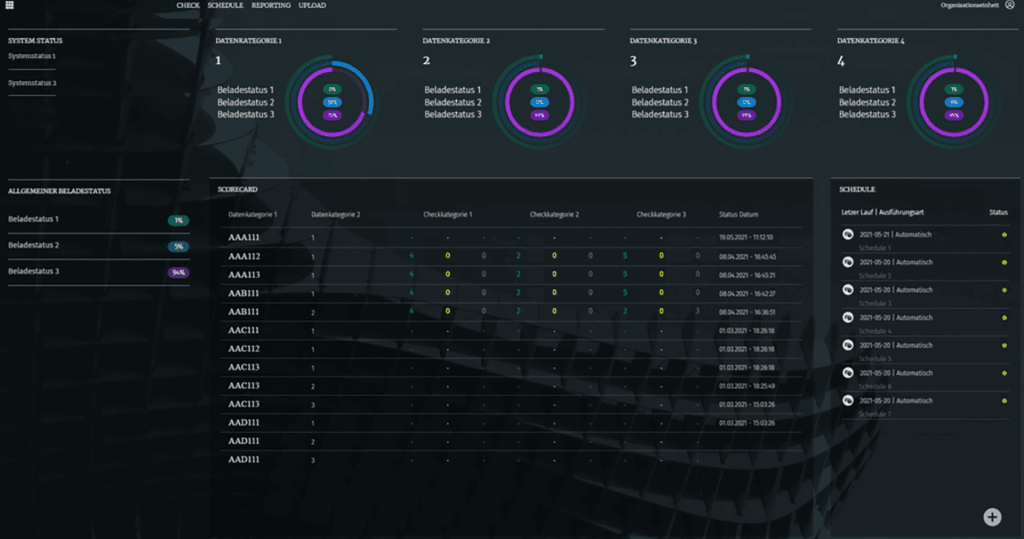Click the Schedule 4 run-type icon
The height and width of the screenshot is (539, 1024).
(848, 318)
